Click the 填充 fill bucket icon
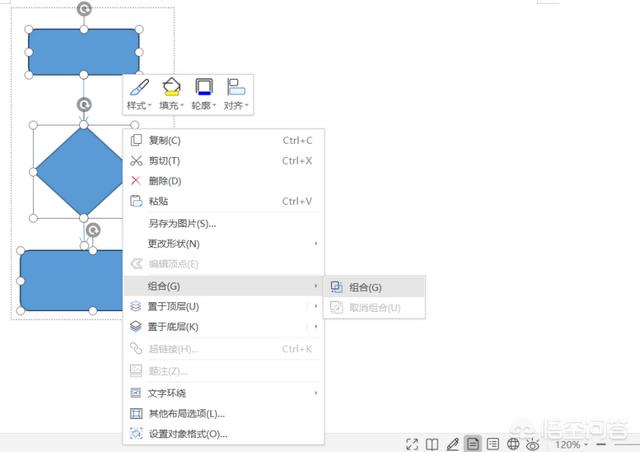 (171, 88)
